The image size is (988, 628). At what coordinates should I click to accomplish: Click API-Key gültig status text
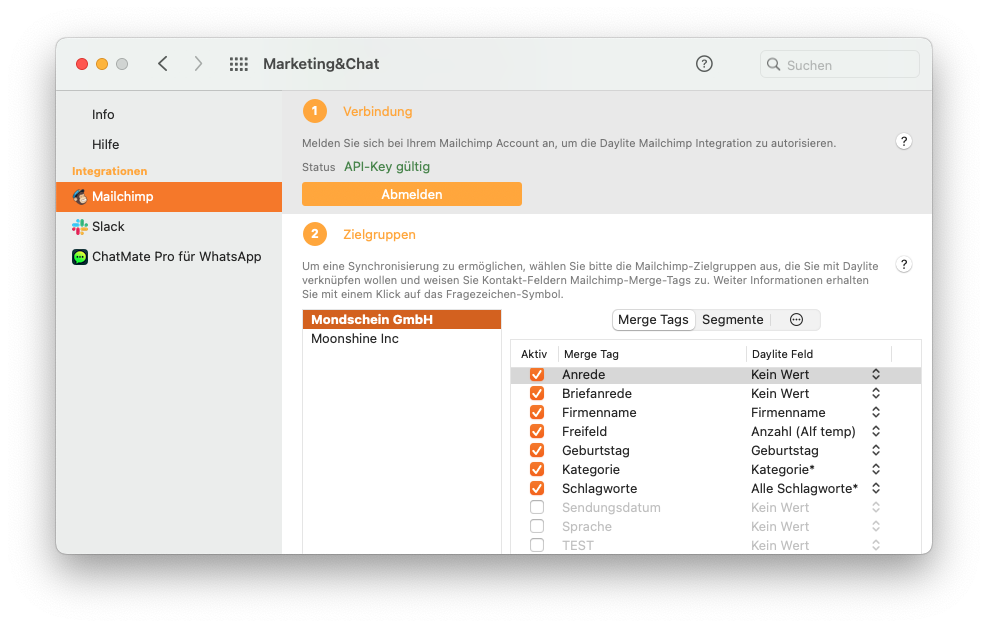tap(387, 167)
